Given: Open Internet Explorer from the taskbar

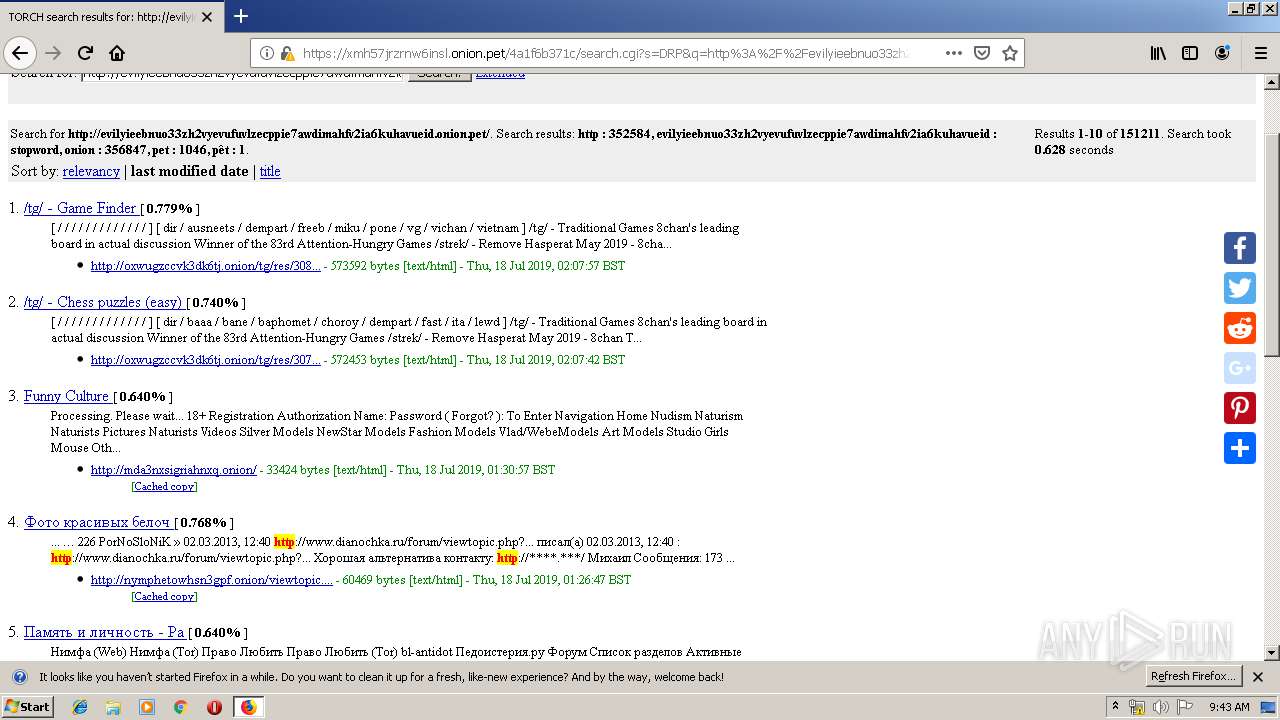Looking at the screenshot, I should click(x=80, y=707).
